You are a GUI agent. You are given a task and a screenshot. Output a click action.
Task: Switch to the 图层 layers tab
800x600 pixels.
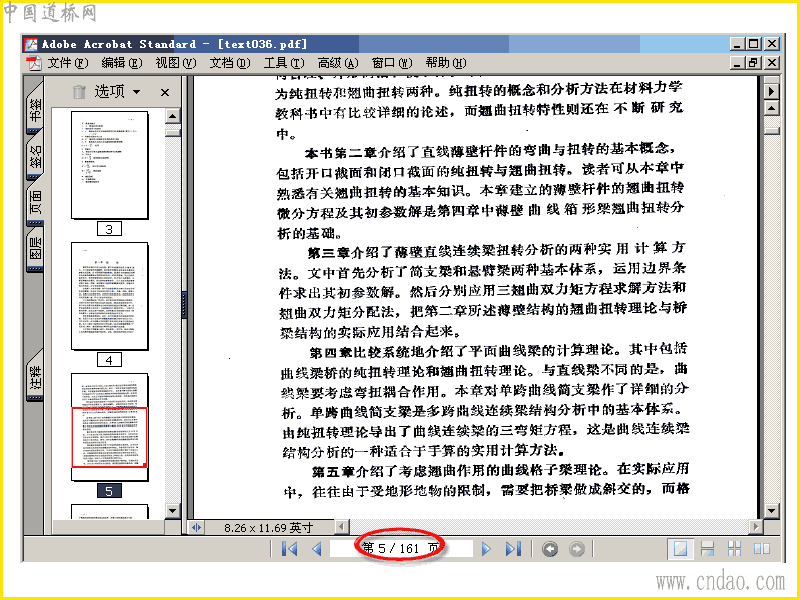[35, 249]
